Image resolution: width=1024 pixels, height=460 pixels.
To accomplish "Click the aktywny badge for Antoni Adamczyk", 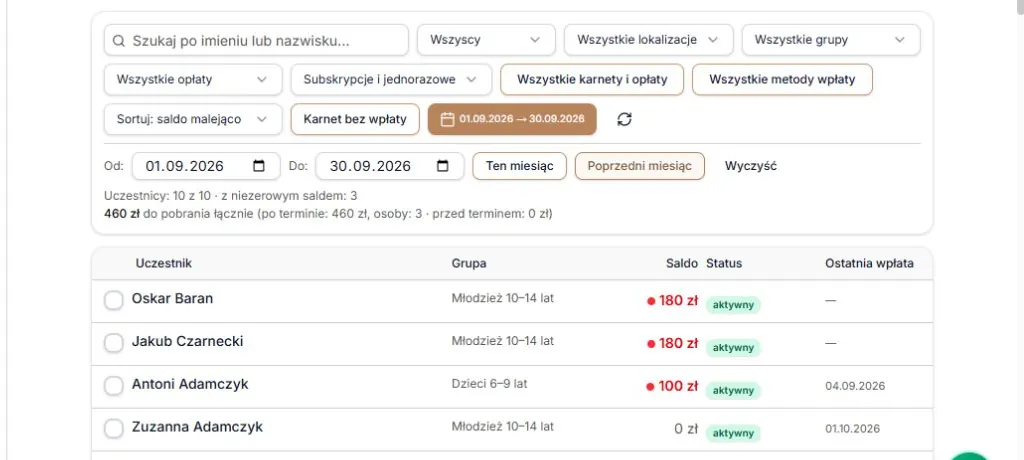I will point(733,390).
